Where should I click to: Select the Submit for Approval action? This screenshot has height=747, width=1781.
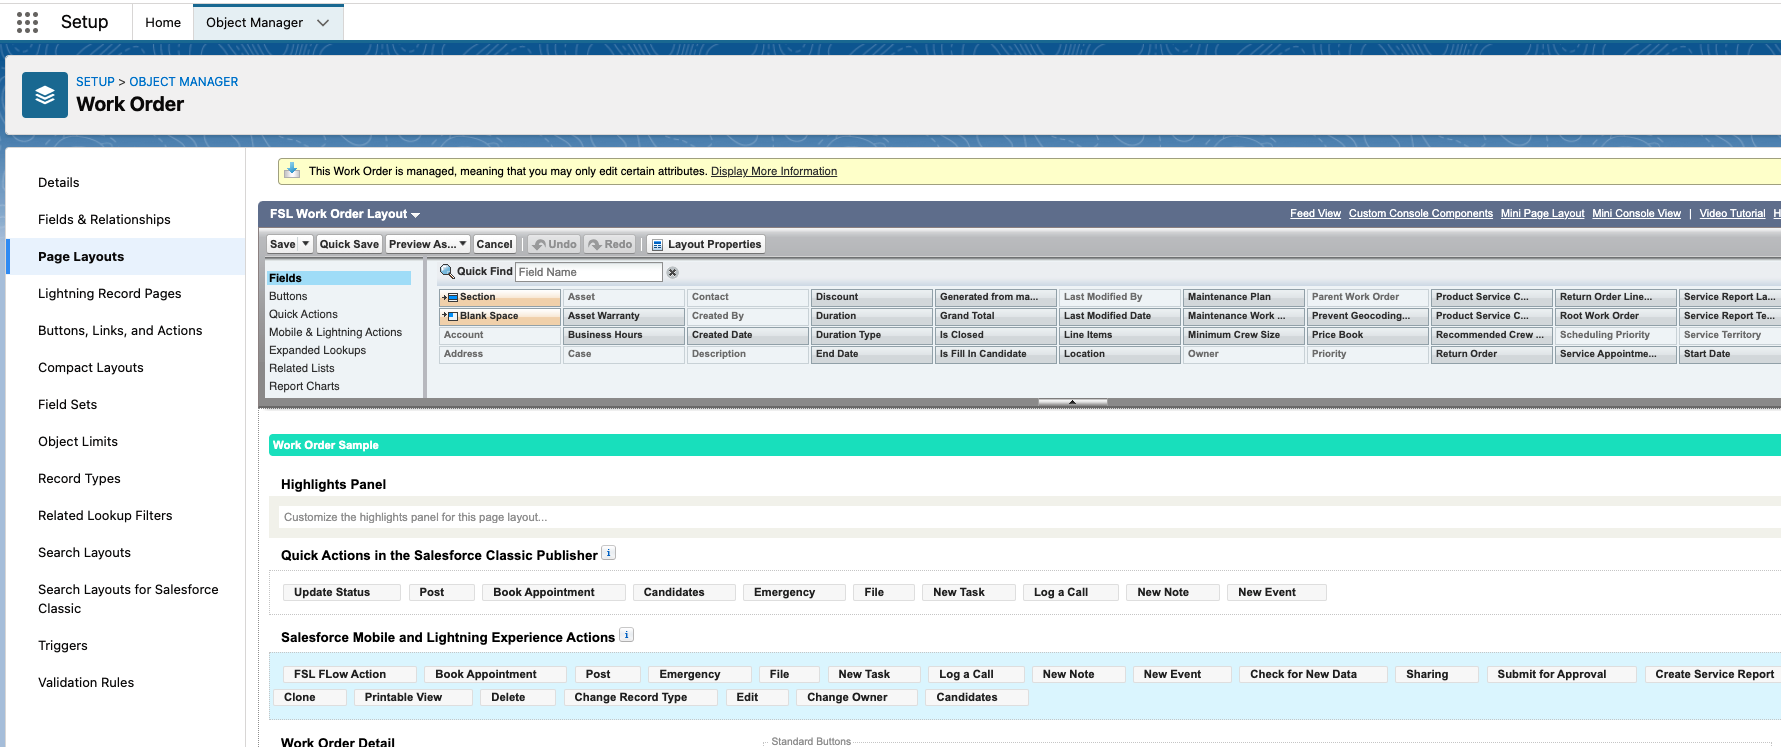(1561, 674)
